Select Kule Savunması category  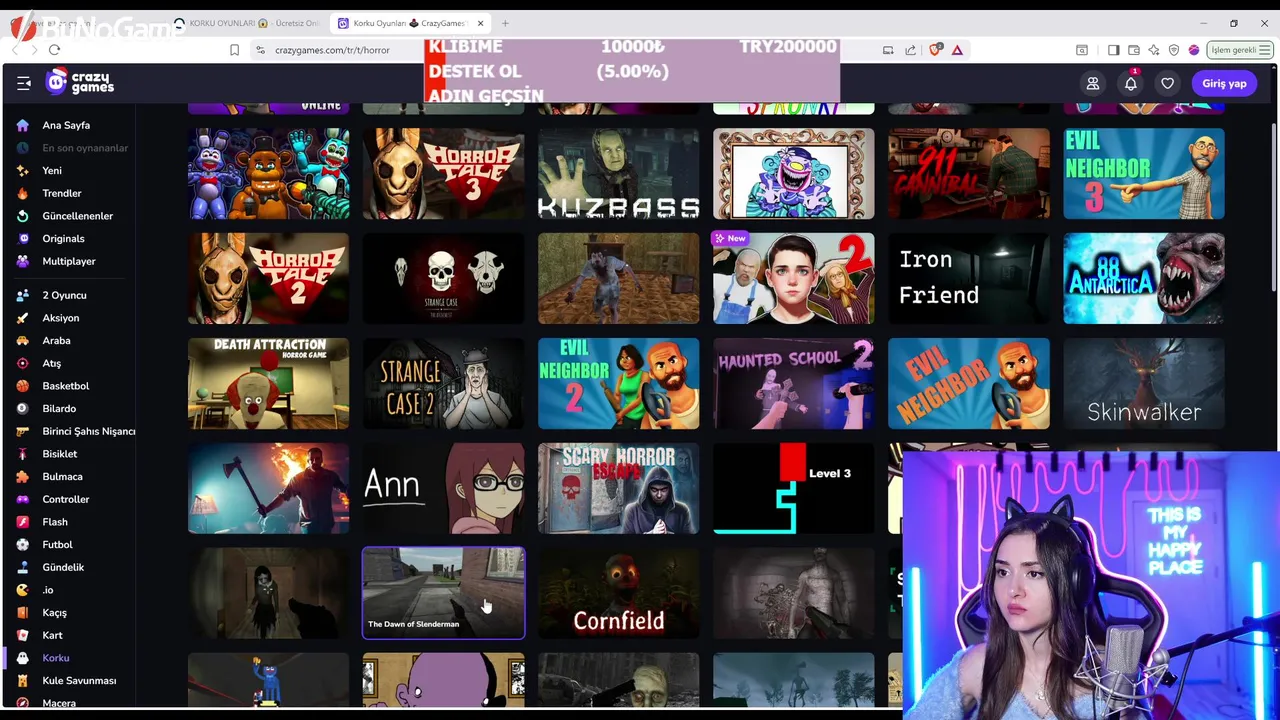pos(79,681)
